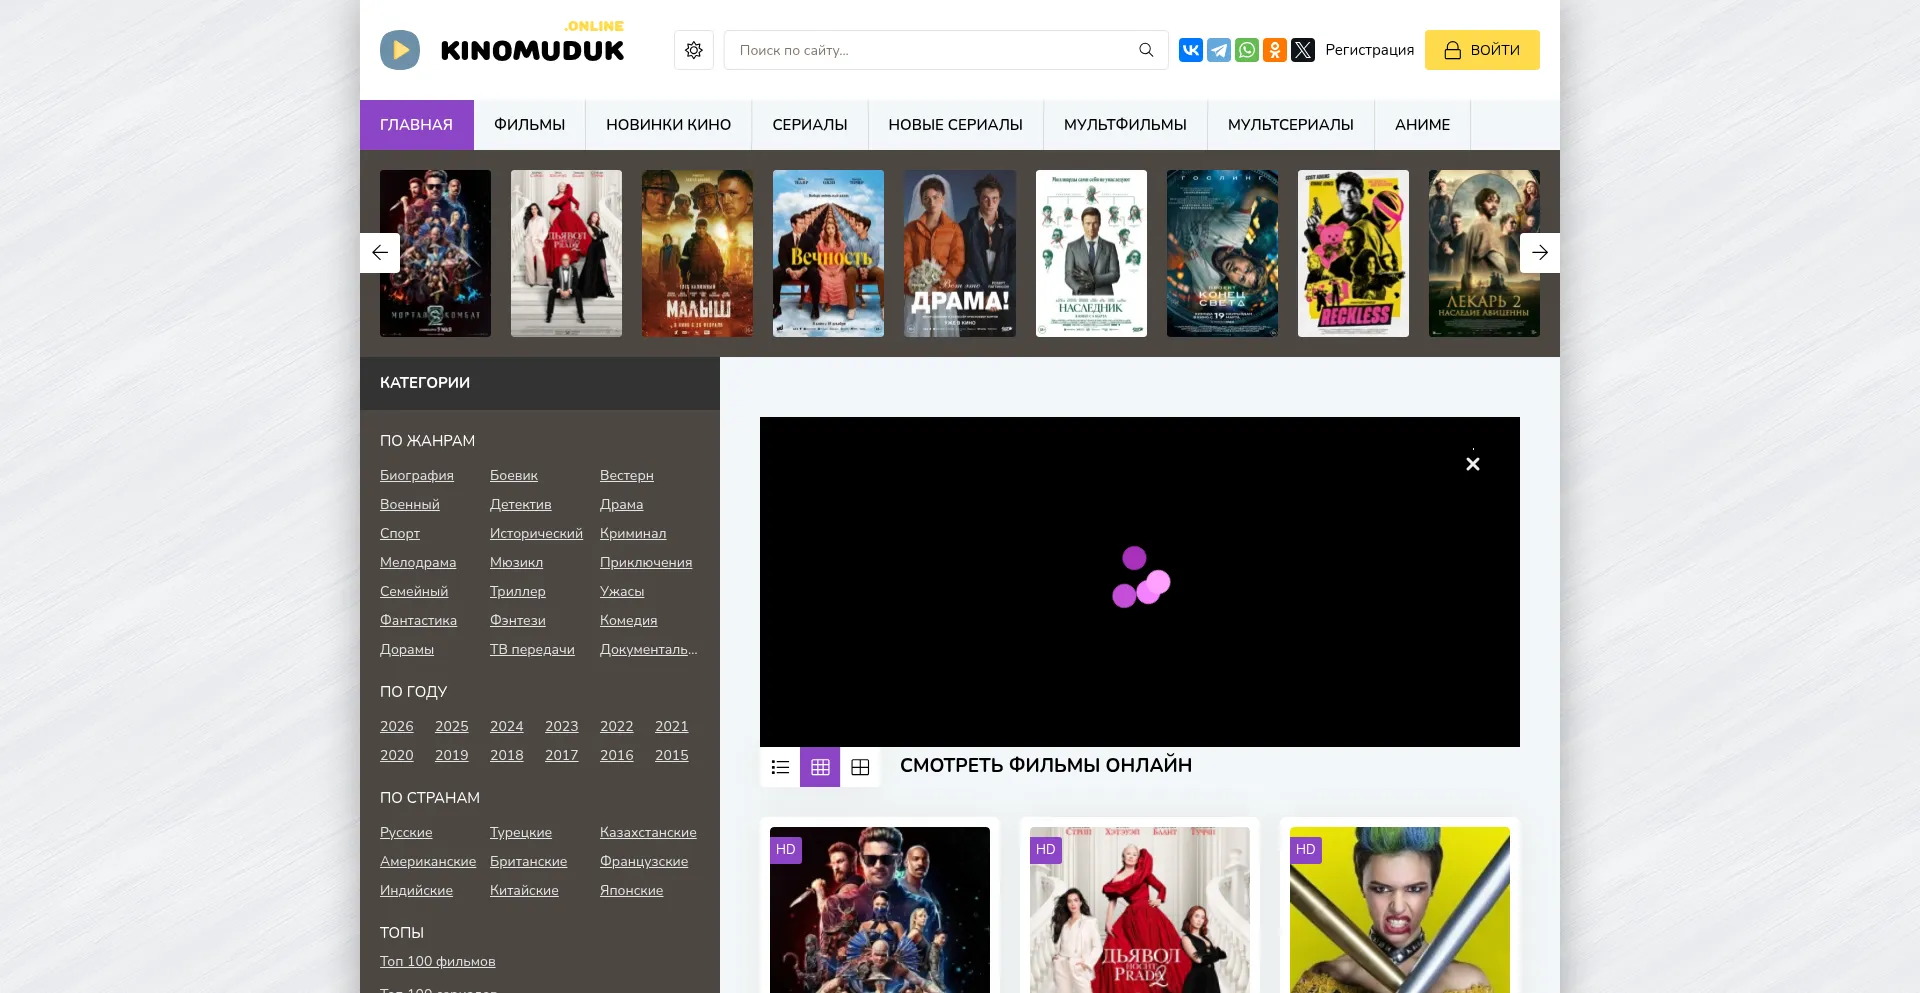Select the Русские country link
Image resolution: width=1920 pixels, height=993 pixels.
406,832
